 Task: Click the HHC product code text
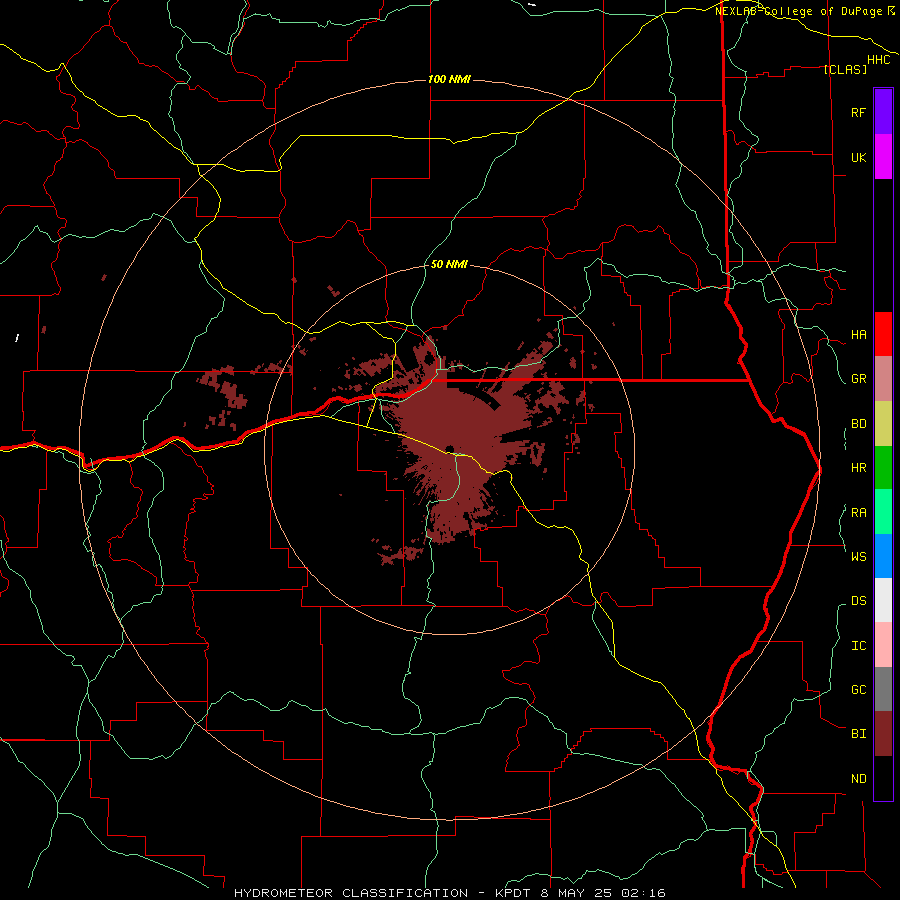878,60
